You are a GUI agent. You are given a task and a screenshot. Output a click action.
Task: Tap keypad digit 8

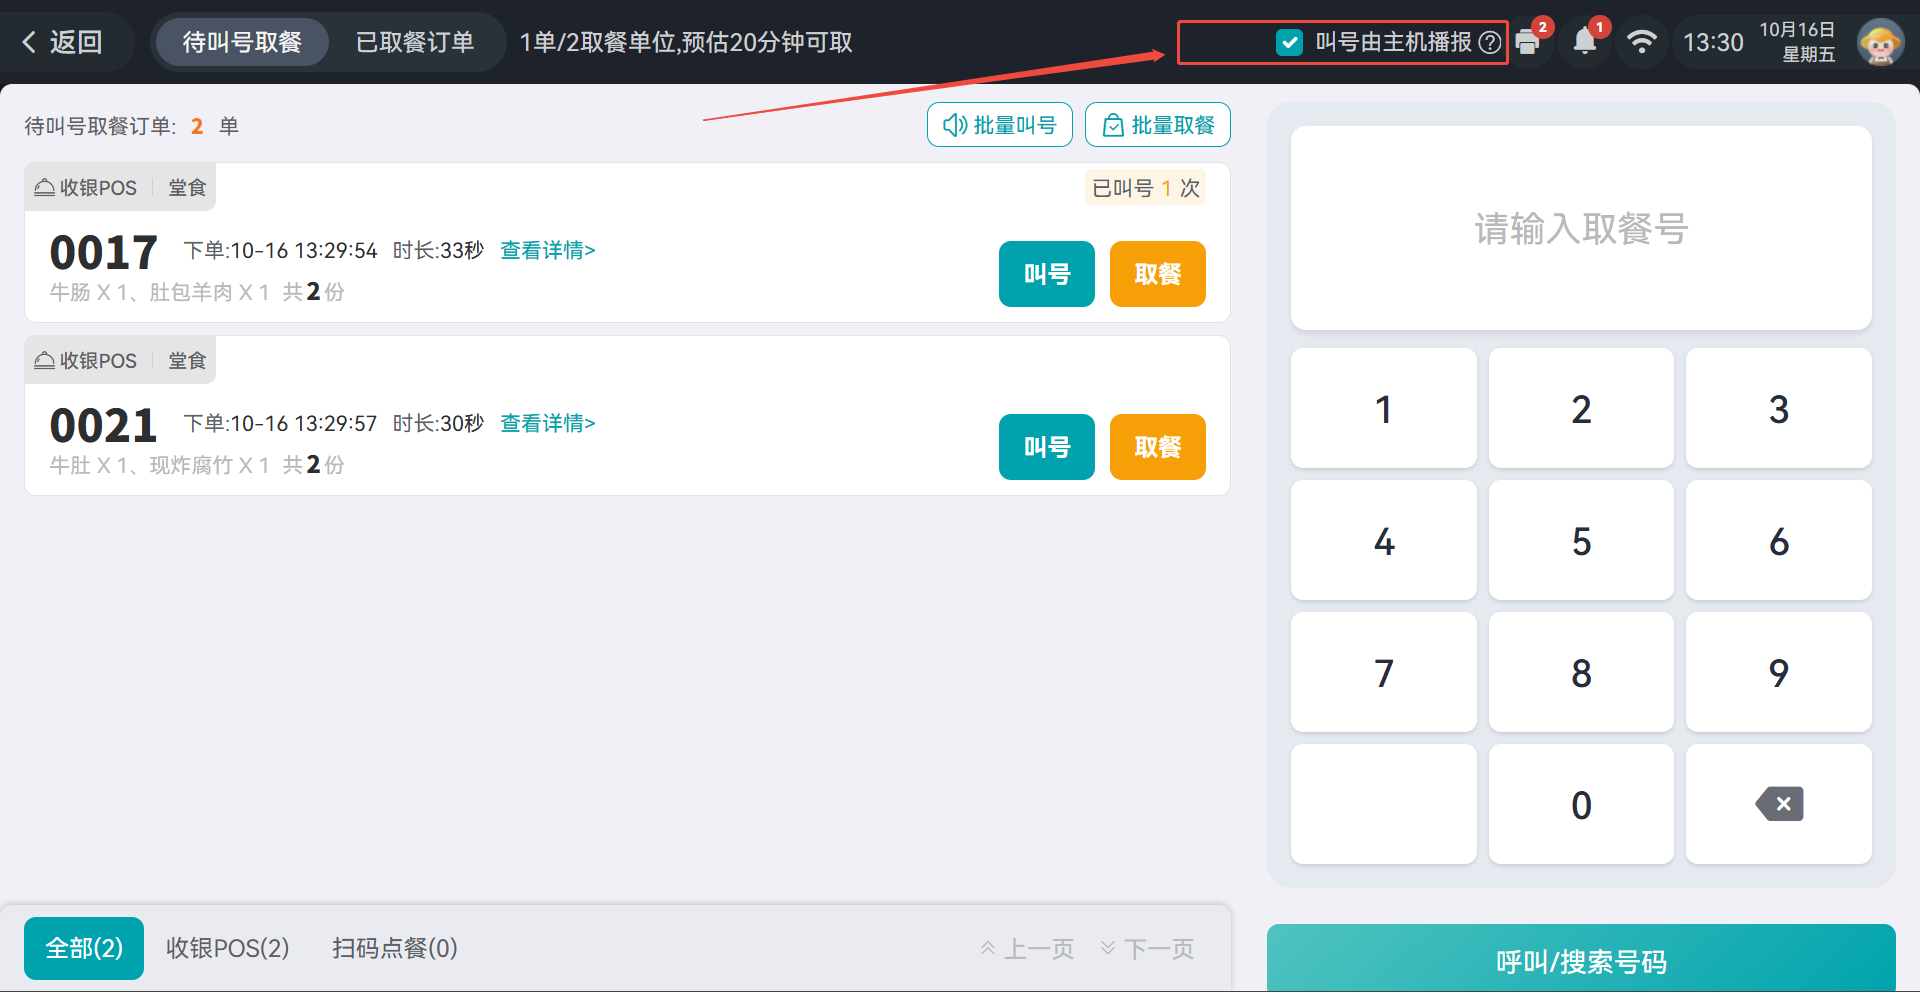[1581, 672]
